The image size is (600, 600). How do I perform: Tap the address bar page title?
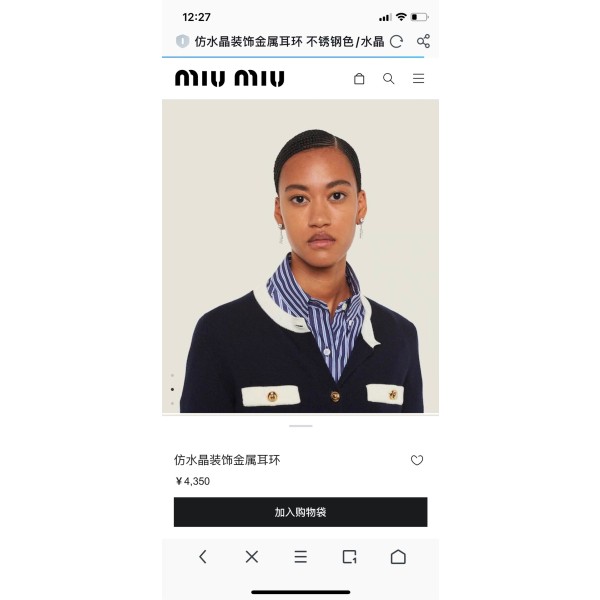(x=289, y=41)
